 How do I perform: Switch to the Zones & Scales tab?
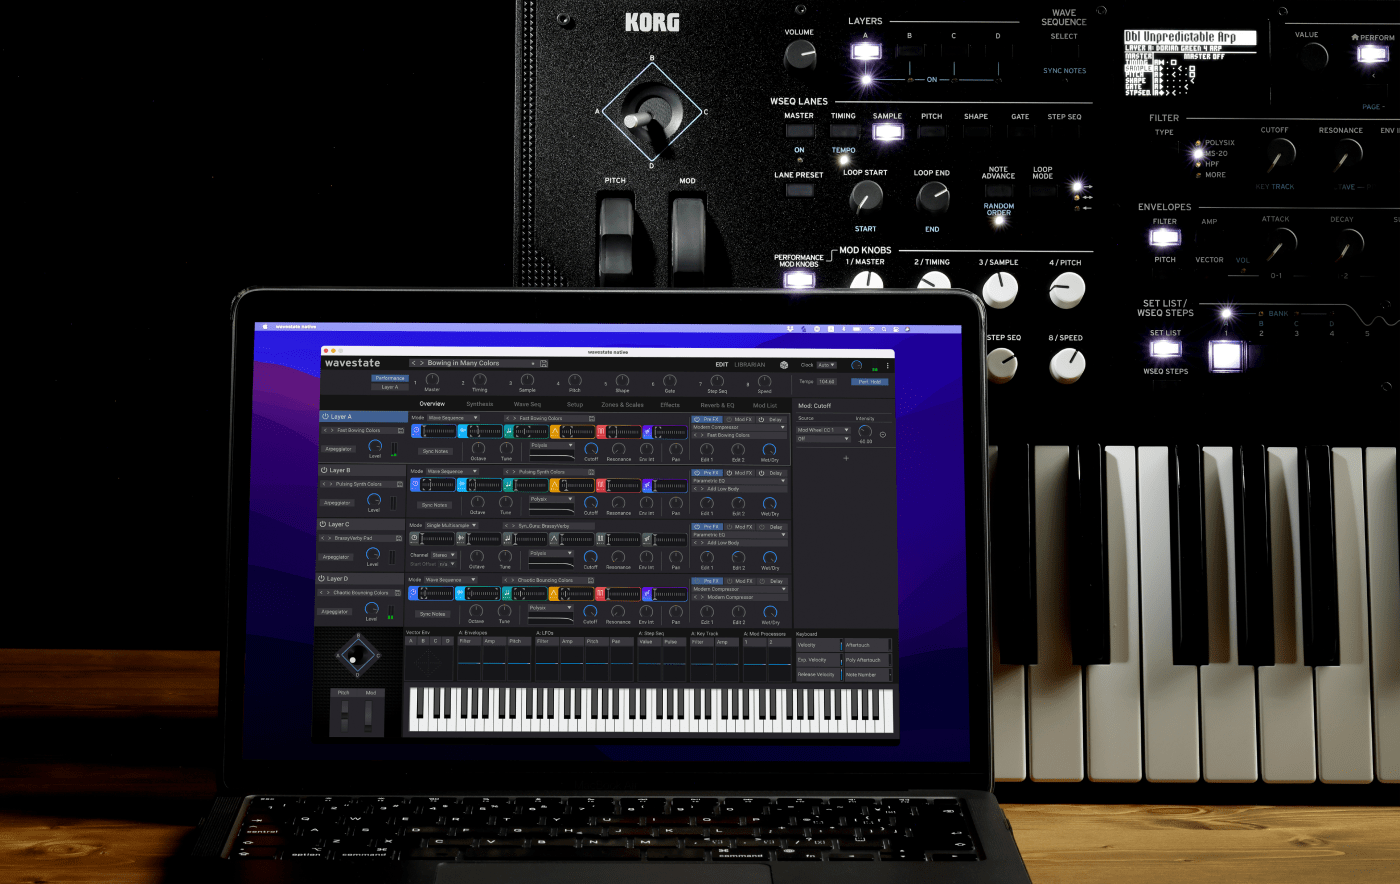click(622, 405)
